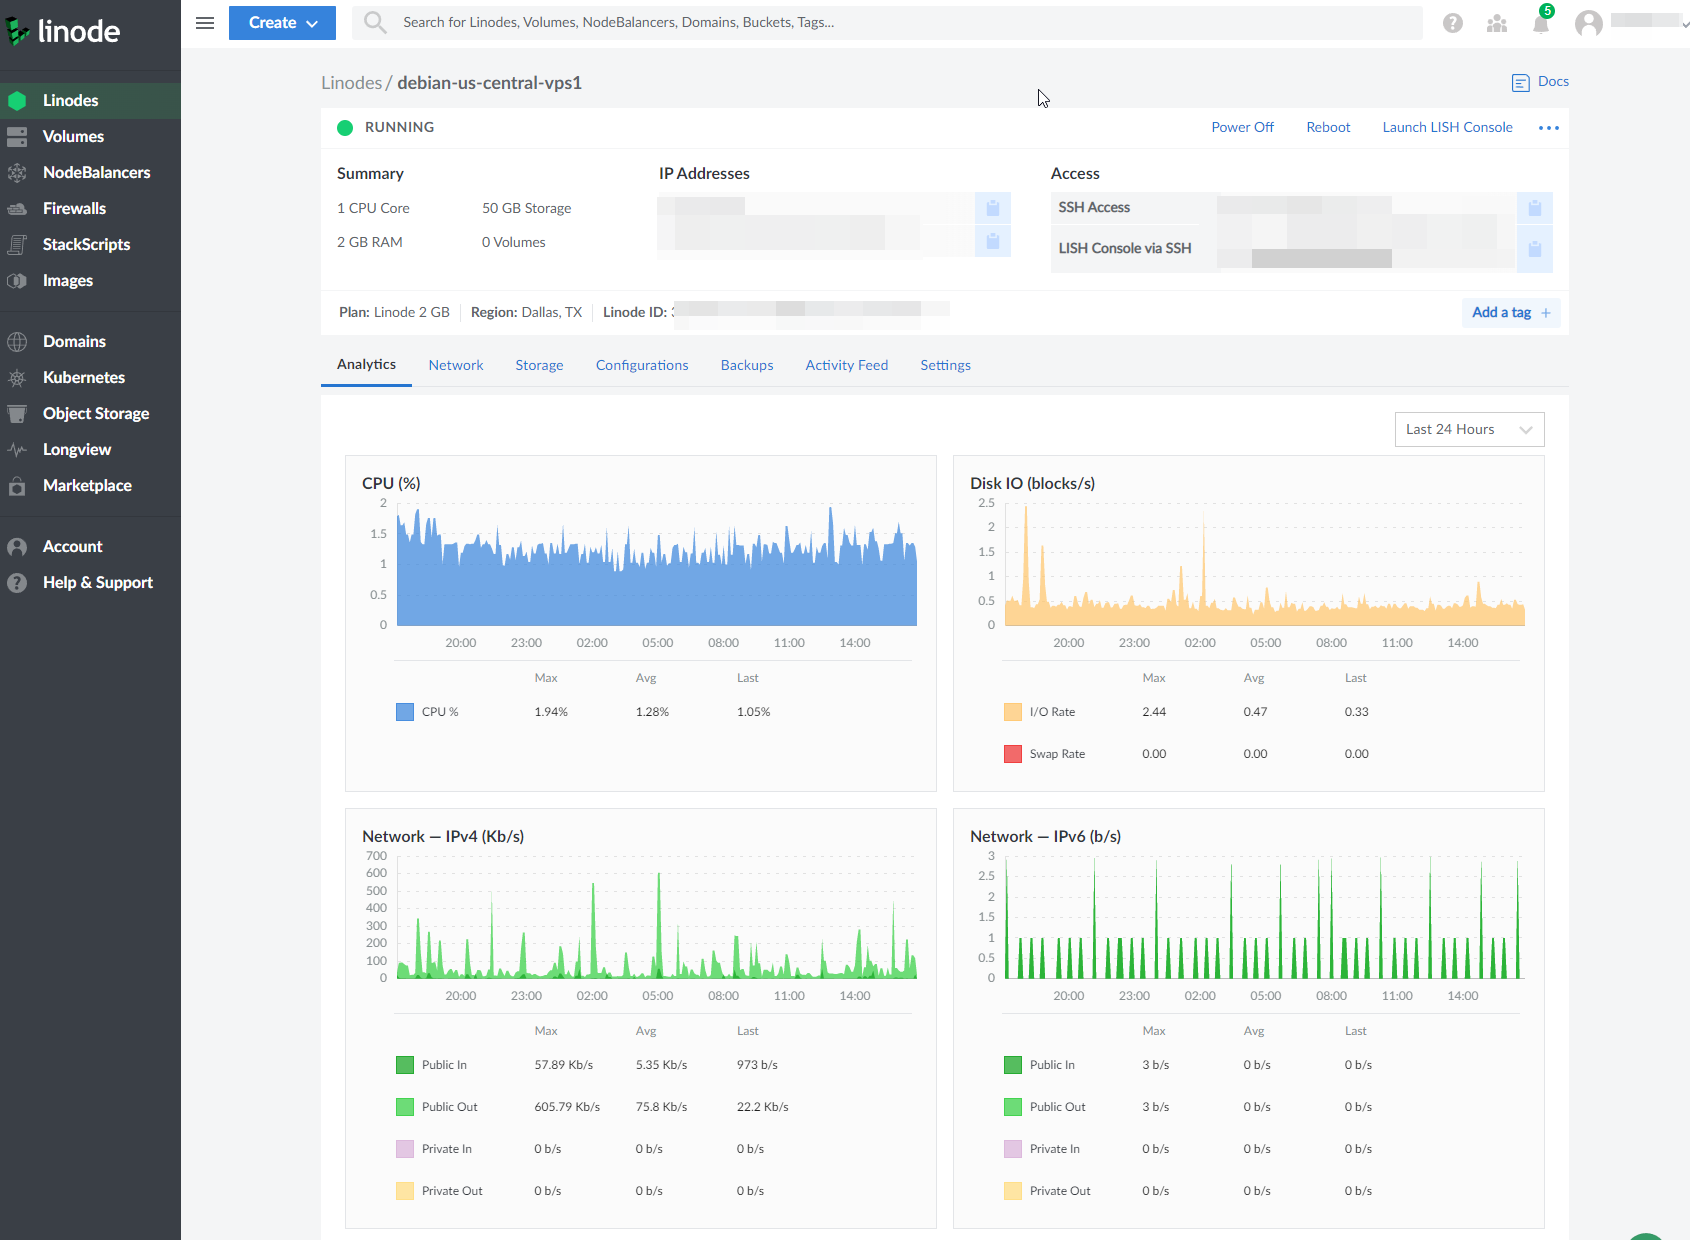Toggle IPv4 Public In legend swatch
Image resolution: width=1690 pixels, height=1240 pixels.
tap(405, 1065)
